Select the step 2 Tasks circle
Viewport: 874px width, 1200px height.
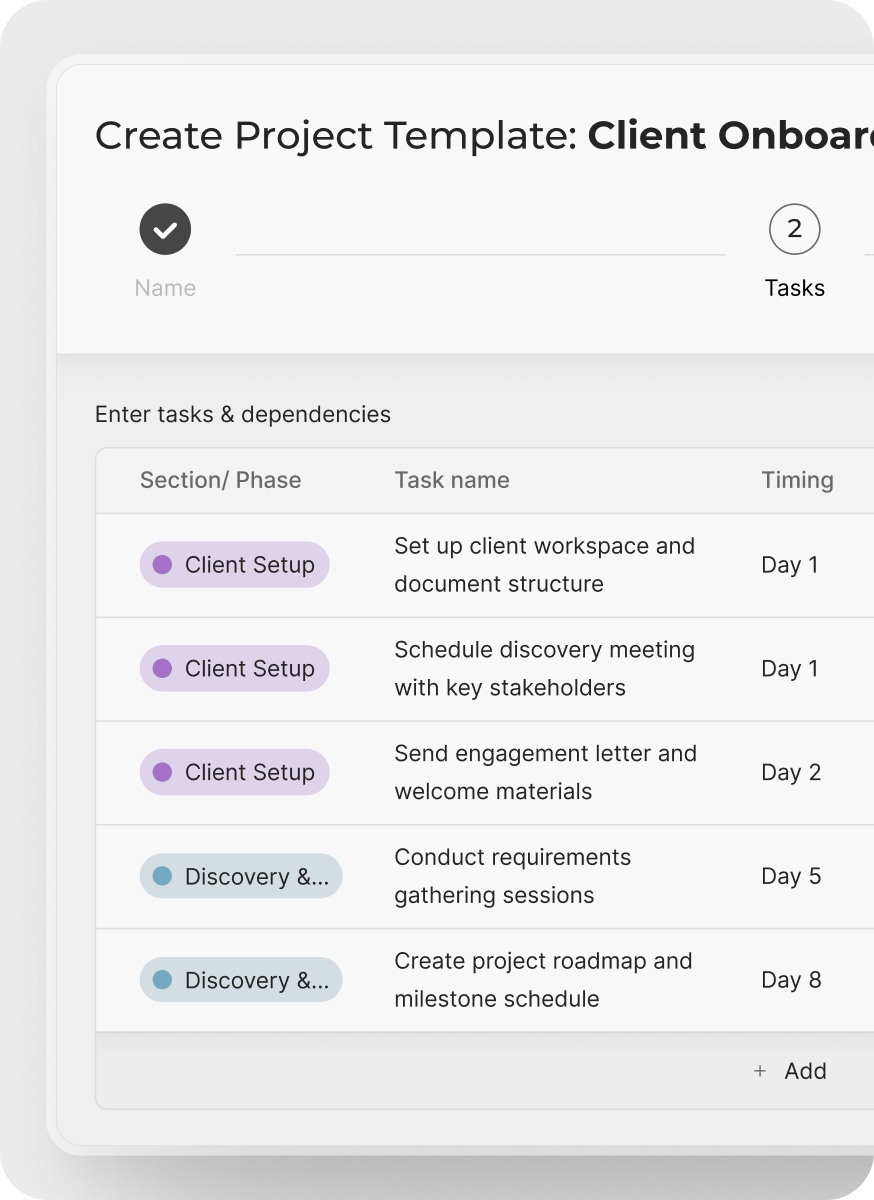795,230
